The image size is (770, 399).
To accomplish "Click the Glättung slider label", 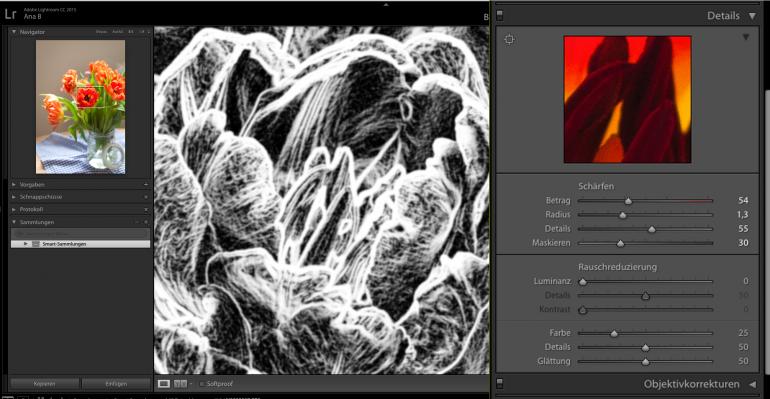I will (553, 361).
